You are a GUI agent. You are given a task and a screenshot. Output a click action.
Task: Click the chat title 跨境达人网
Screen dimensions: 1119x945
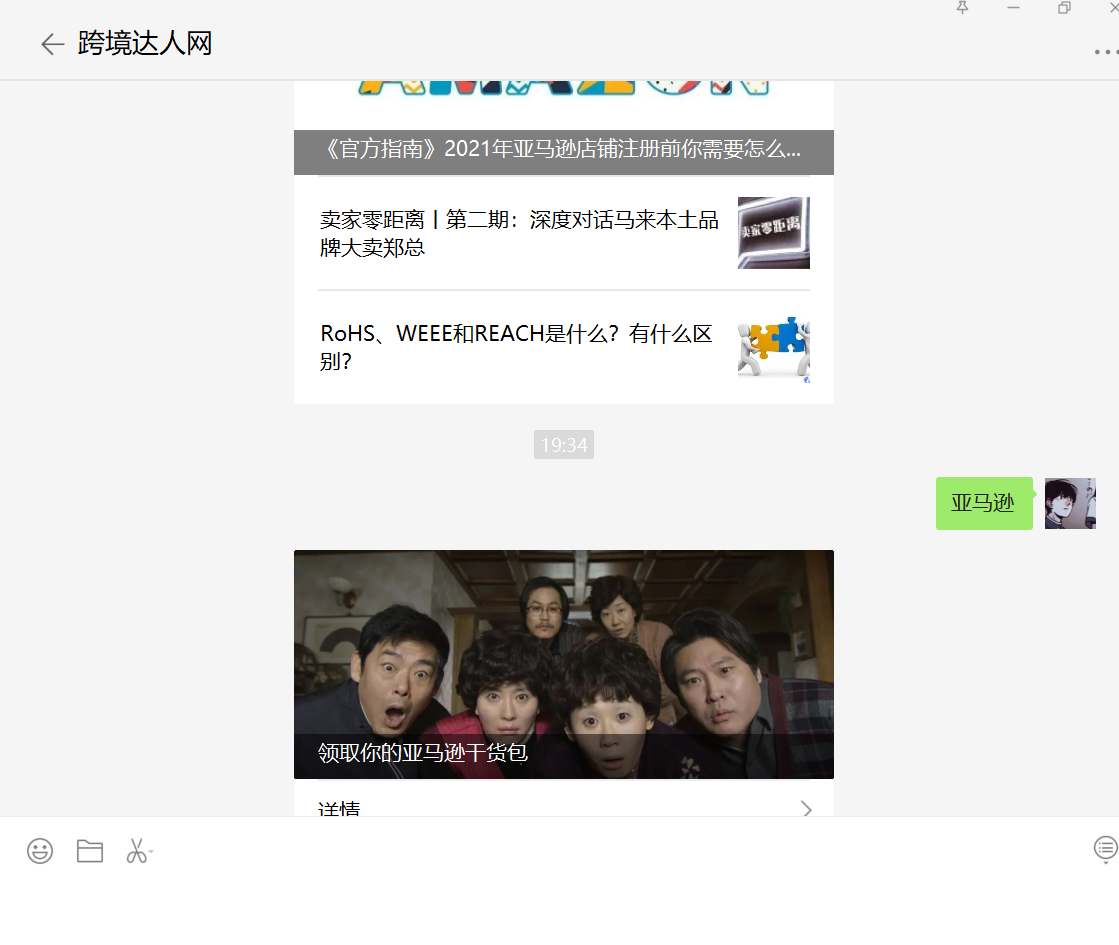click(x=145, y=44)
